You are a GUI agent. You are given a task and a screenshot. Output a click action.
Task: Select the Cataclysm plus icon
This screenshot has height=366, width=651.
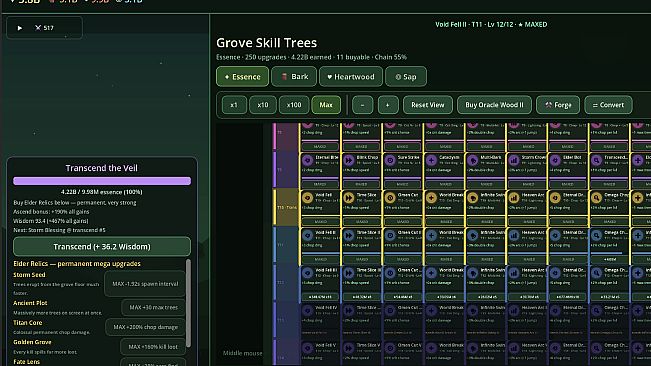[x=431, y=160]
